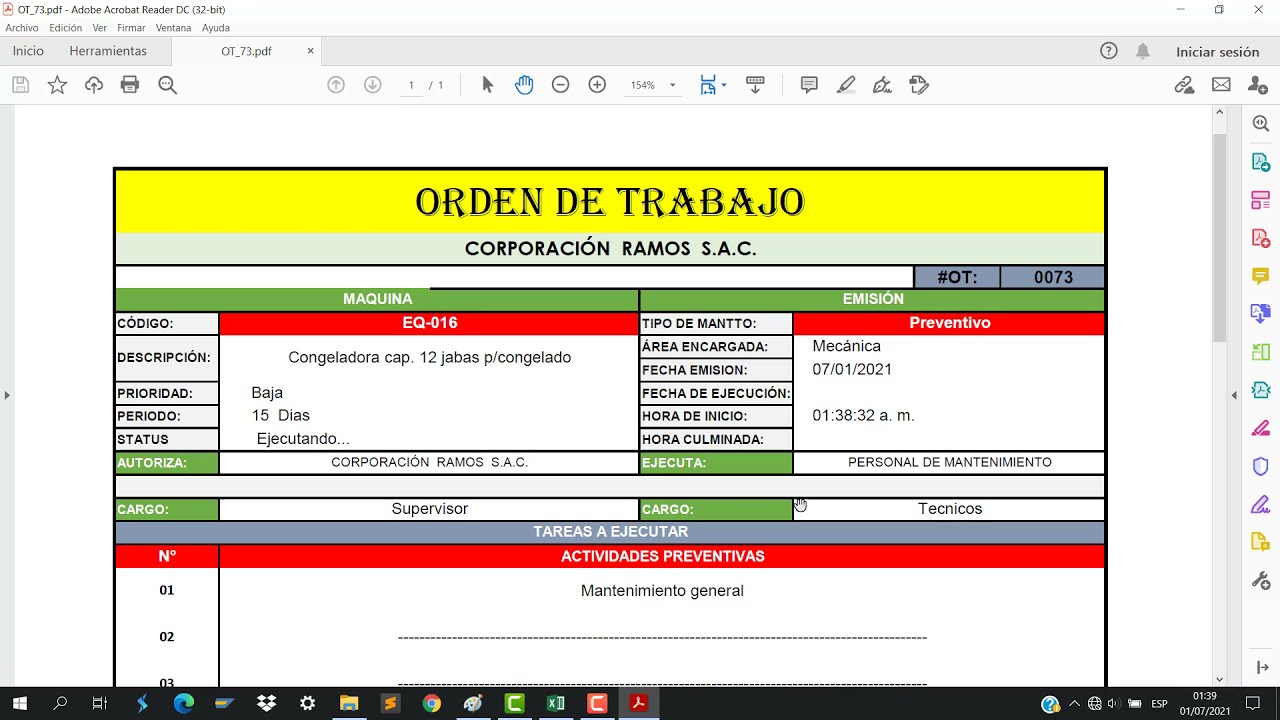This screenshot has width=1280, height=720.
Task: Select the highlight text pen tool
Action: (x=846, y=85)
